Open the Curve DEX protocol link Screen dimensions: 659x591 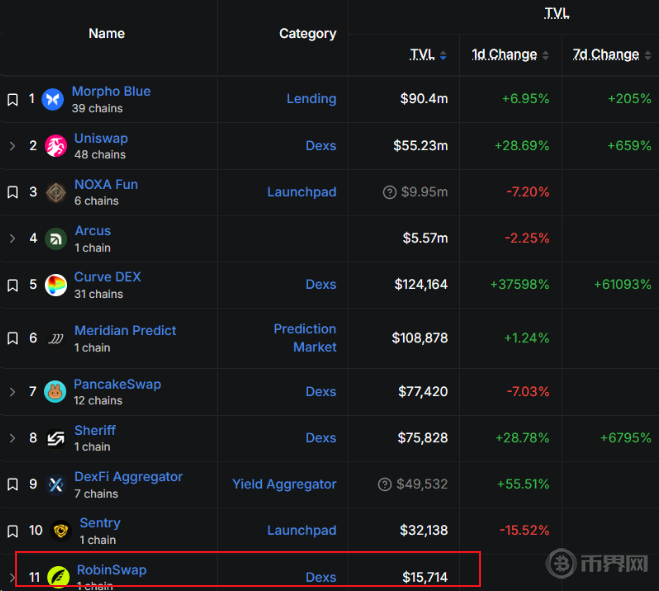pos(108,277)
